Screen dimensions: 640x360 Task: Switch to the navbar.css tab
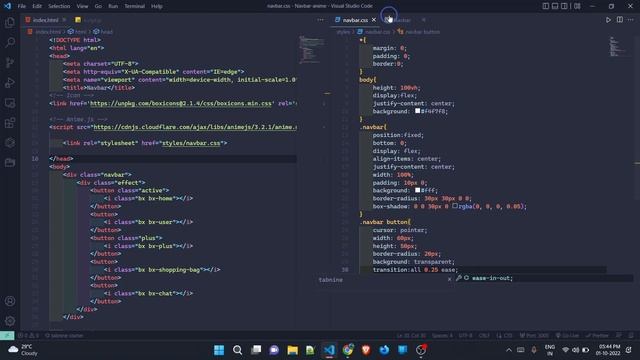[x=355, y=20]
